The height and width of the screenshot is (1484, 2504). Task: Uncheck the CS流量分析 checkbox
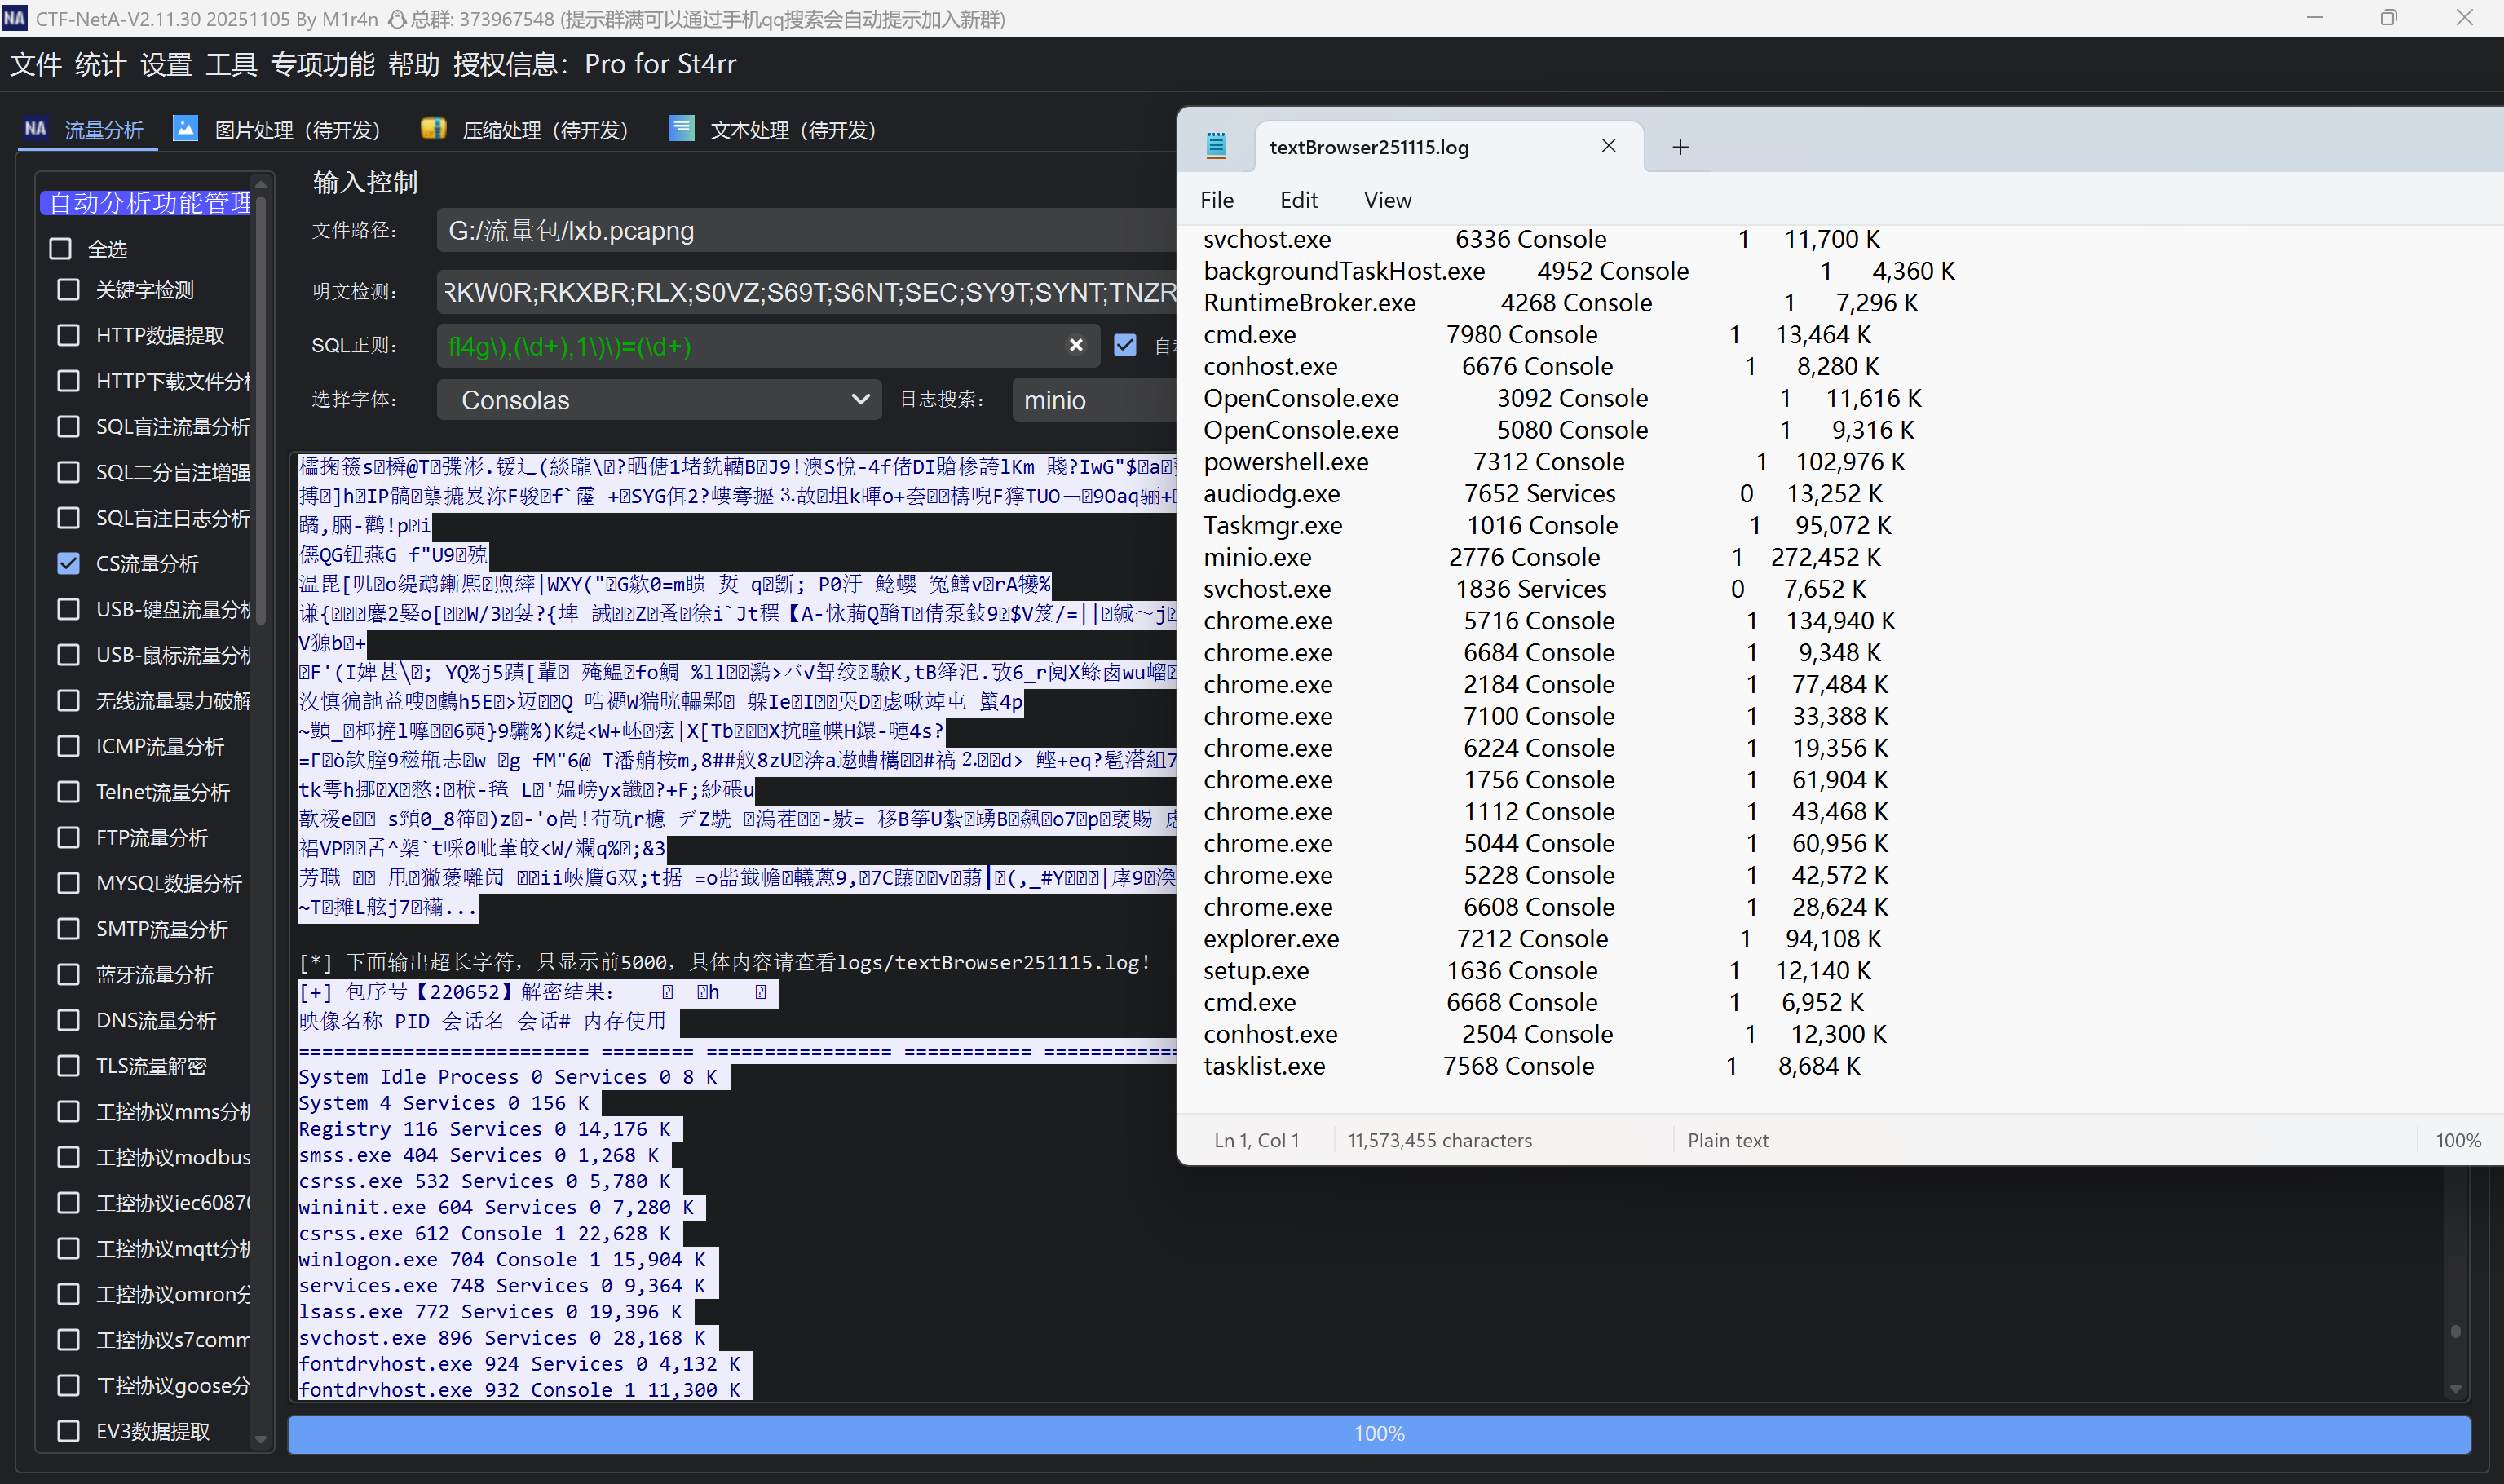click(68, 564)
